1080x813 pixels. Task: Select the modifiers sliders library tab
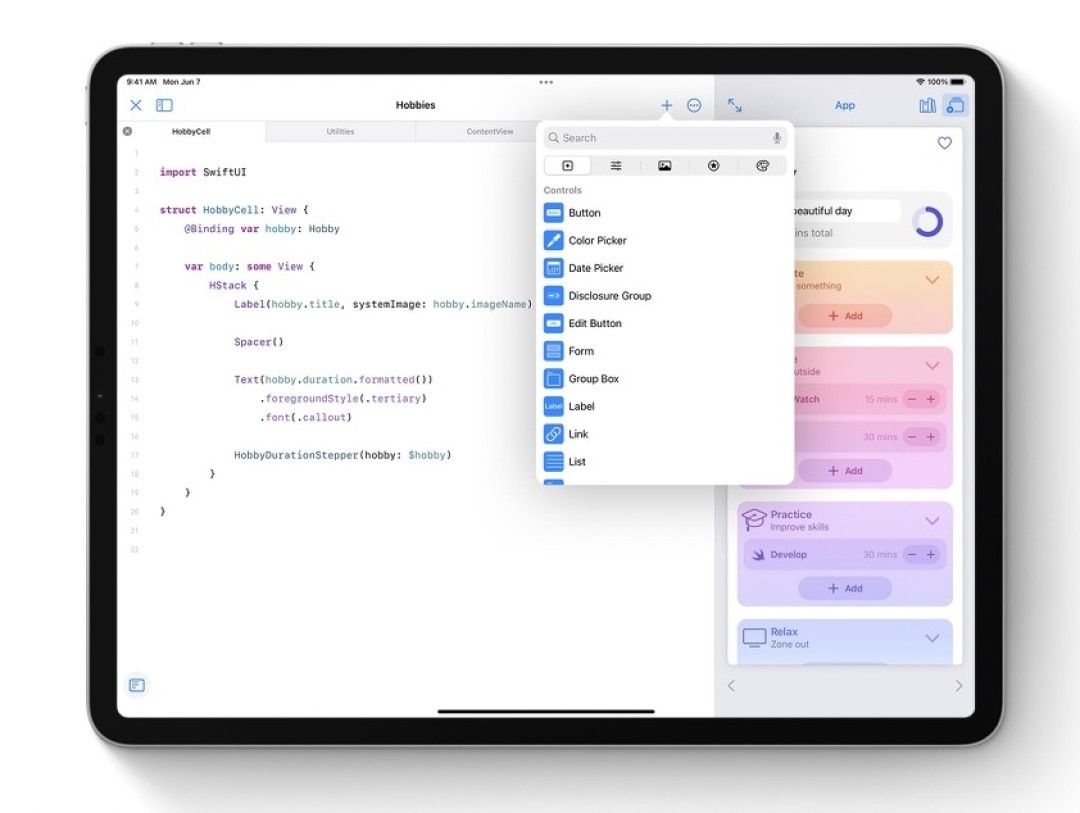(616, 166)
